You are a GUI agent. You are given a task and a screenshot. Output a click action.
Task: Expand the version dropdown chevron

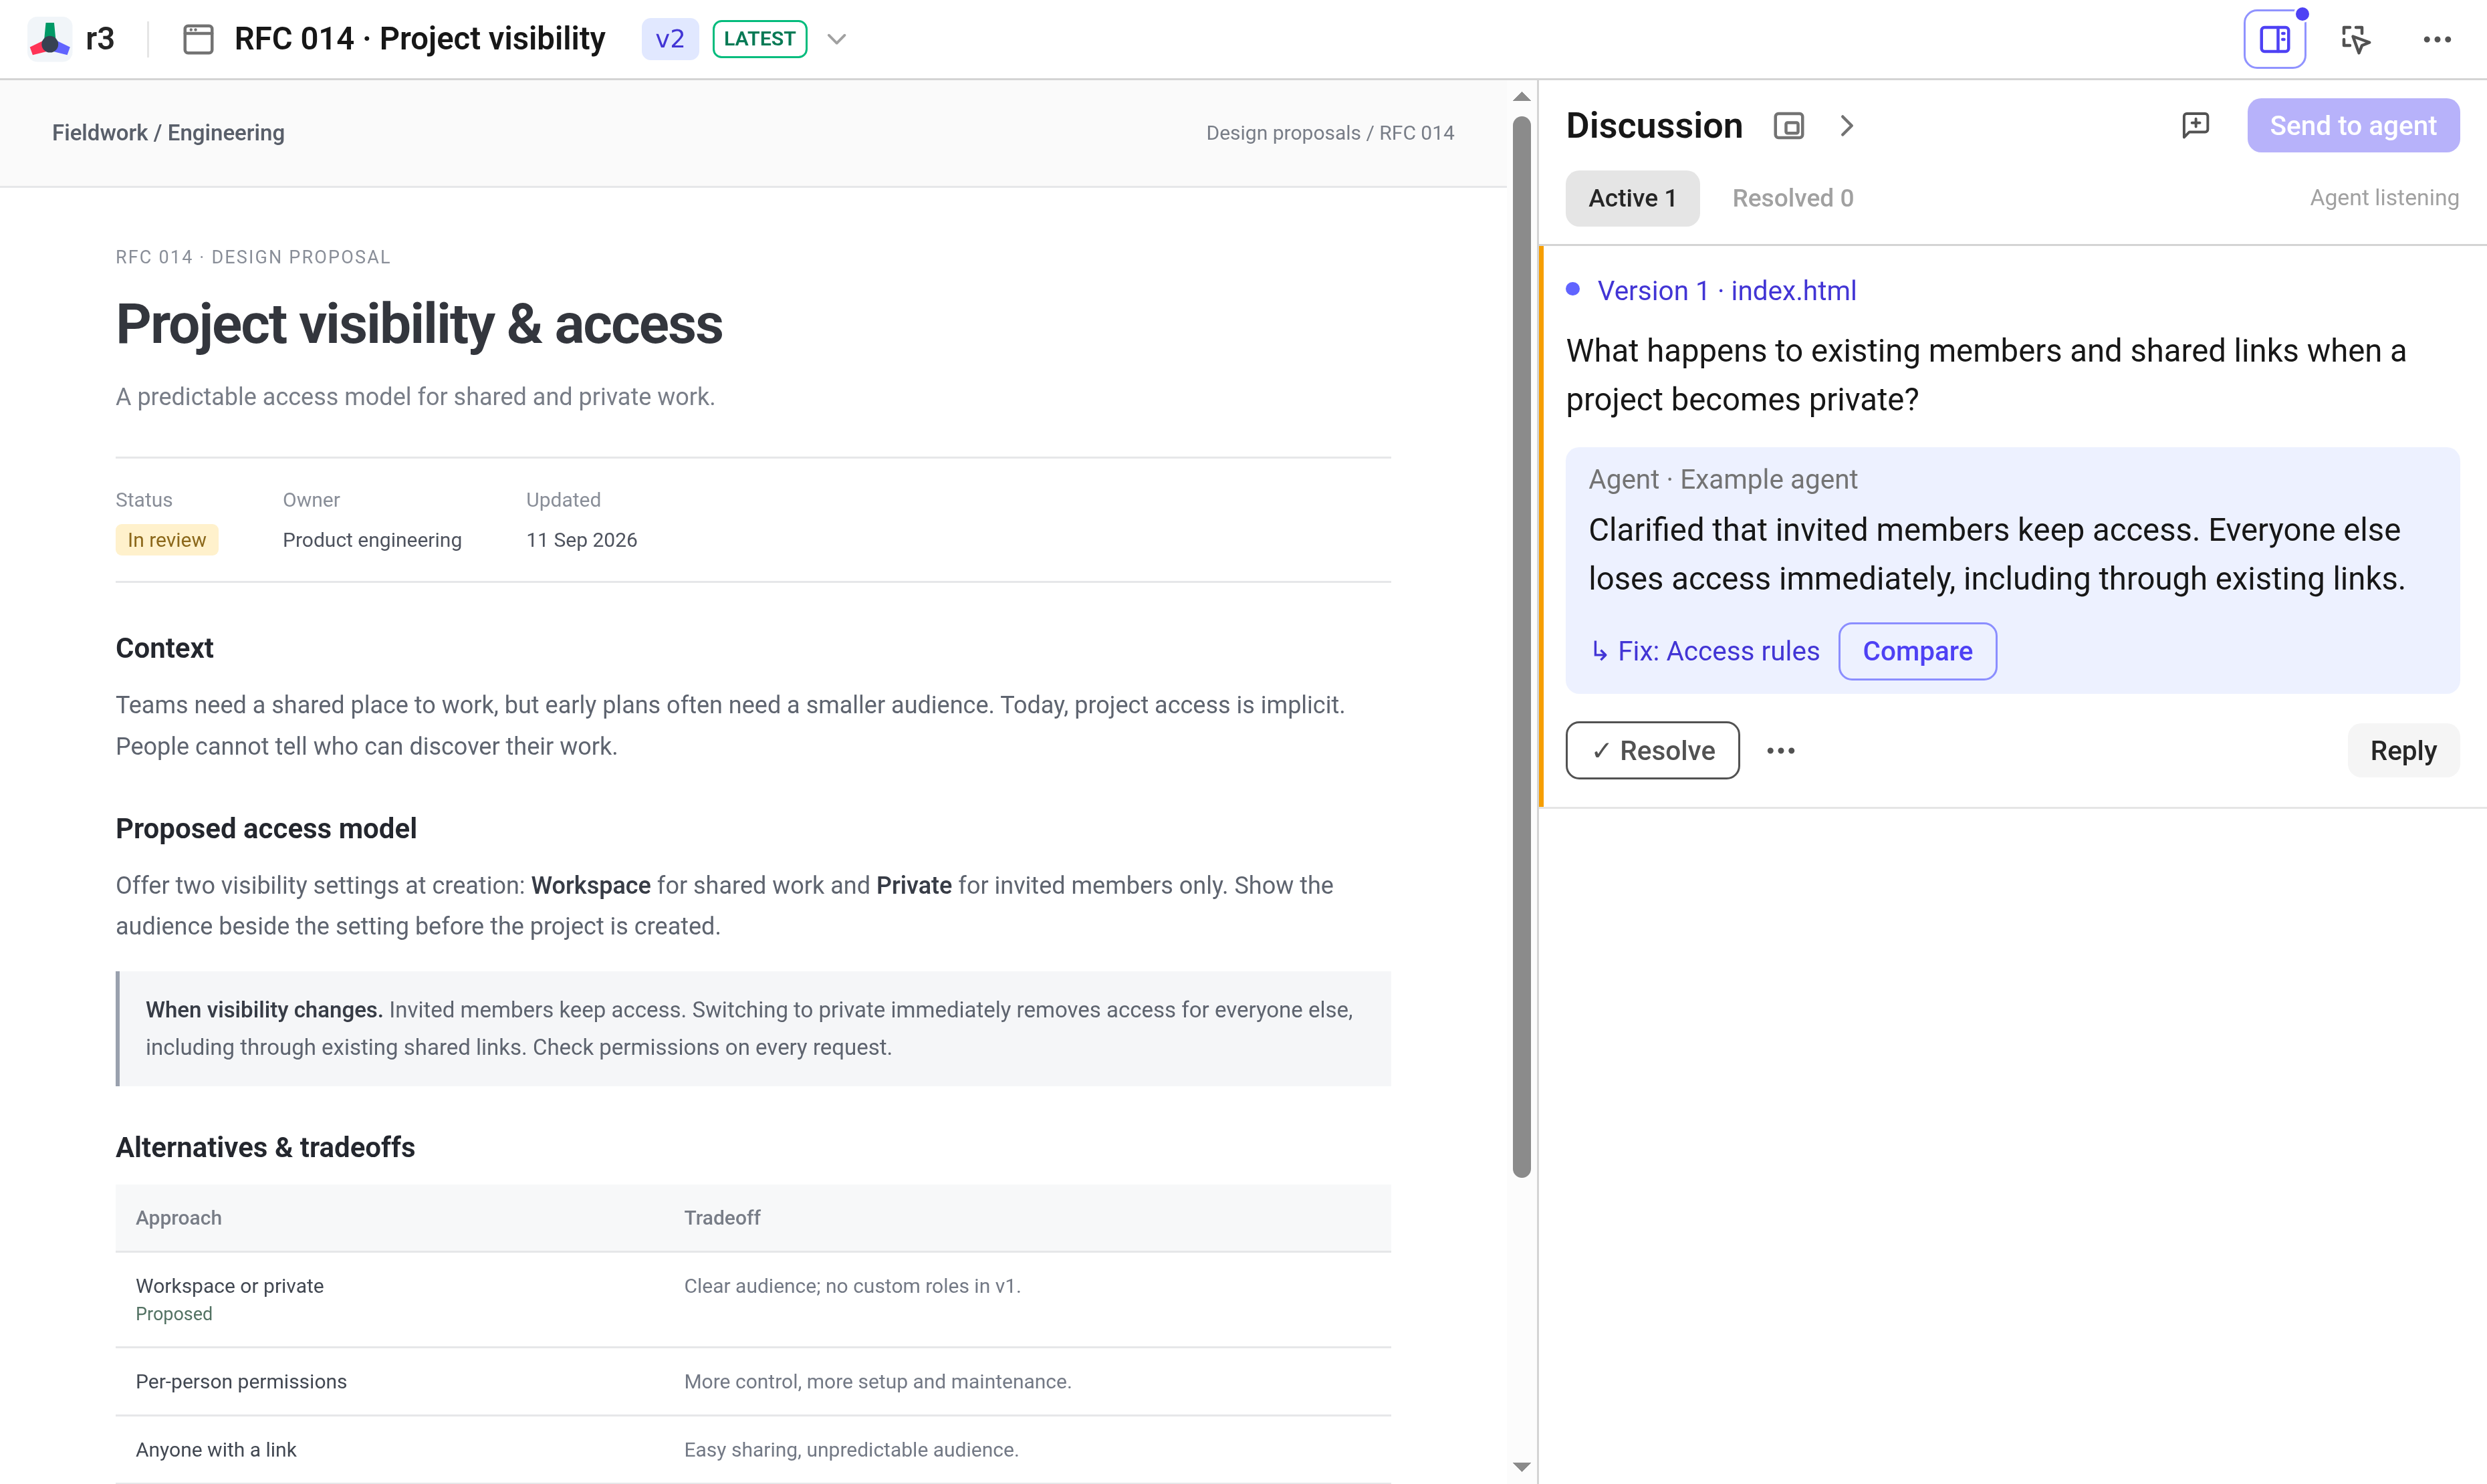coord(837,39)
